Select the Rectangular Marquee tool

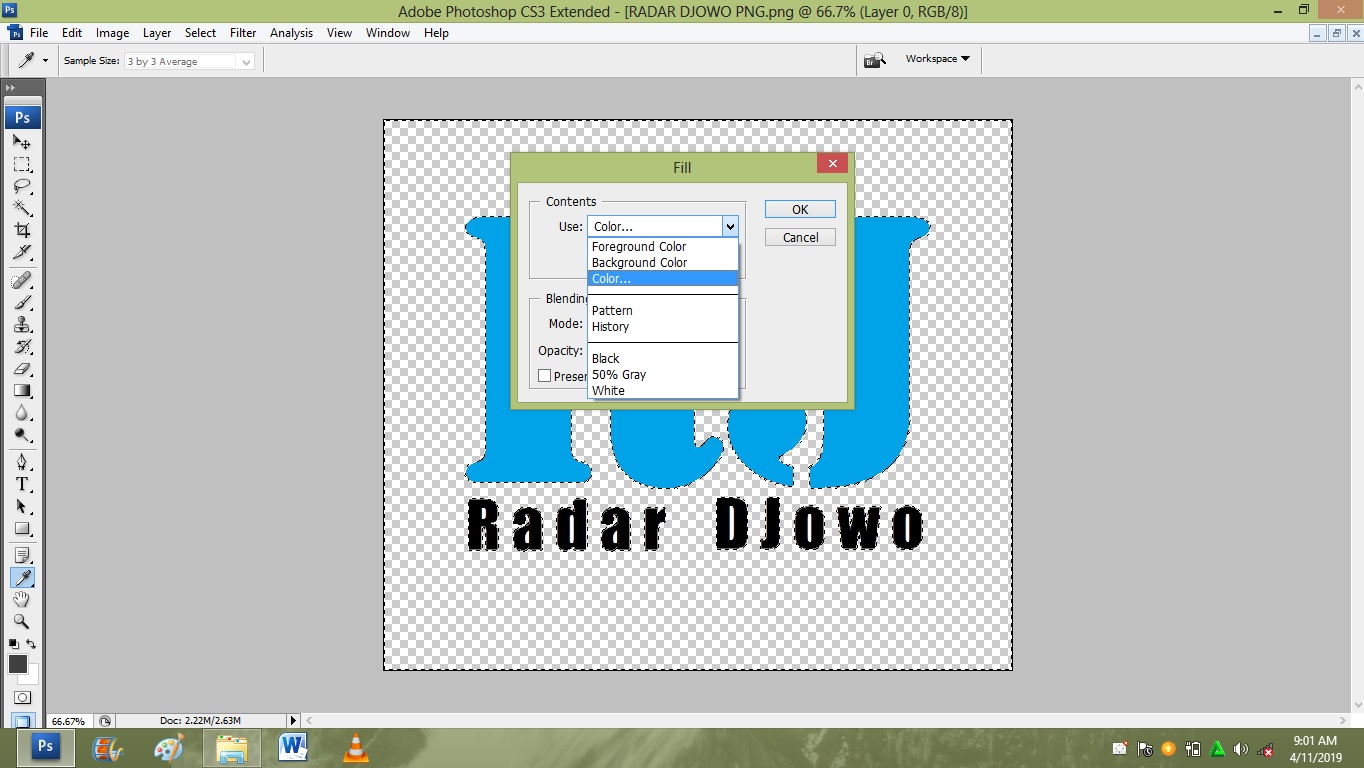pyautogui.click(x=22, y=164)
